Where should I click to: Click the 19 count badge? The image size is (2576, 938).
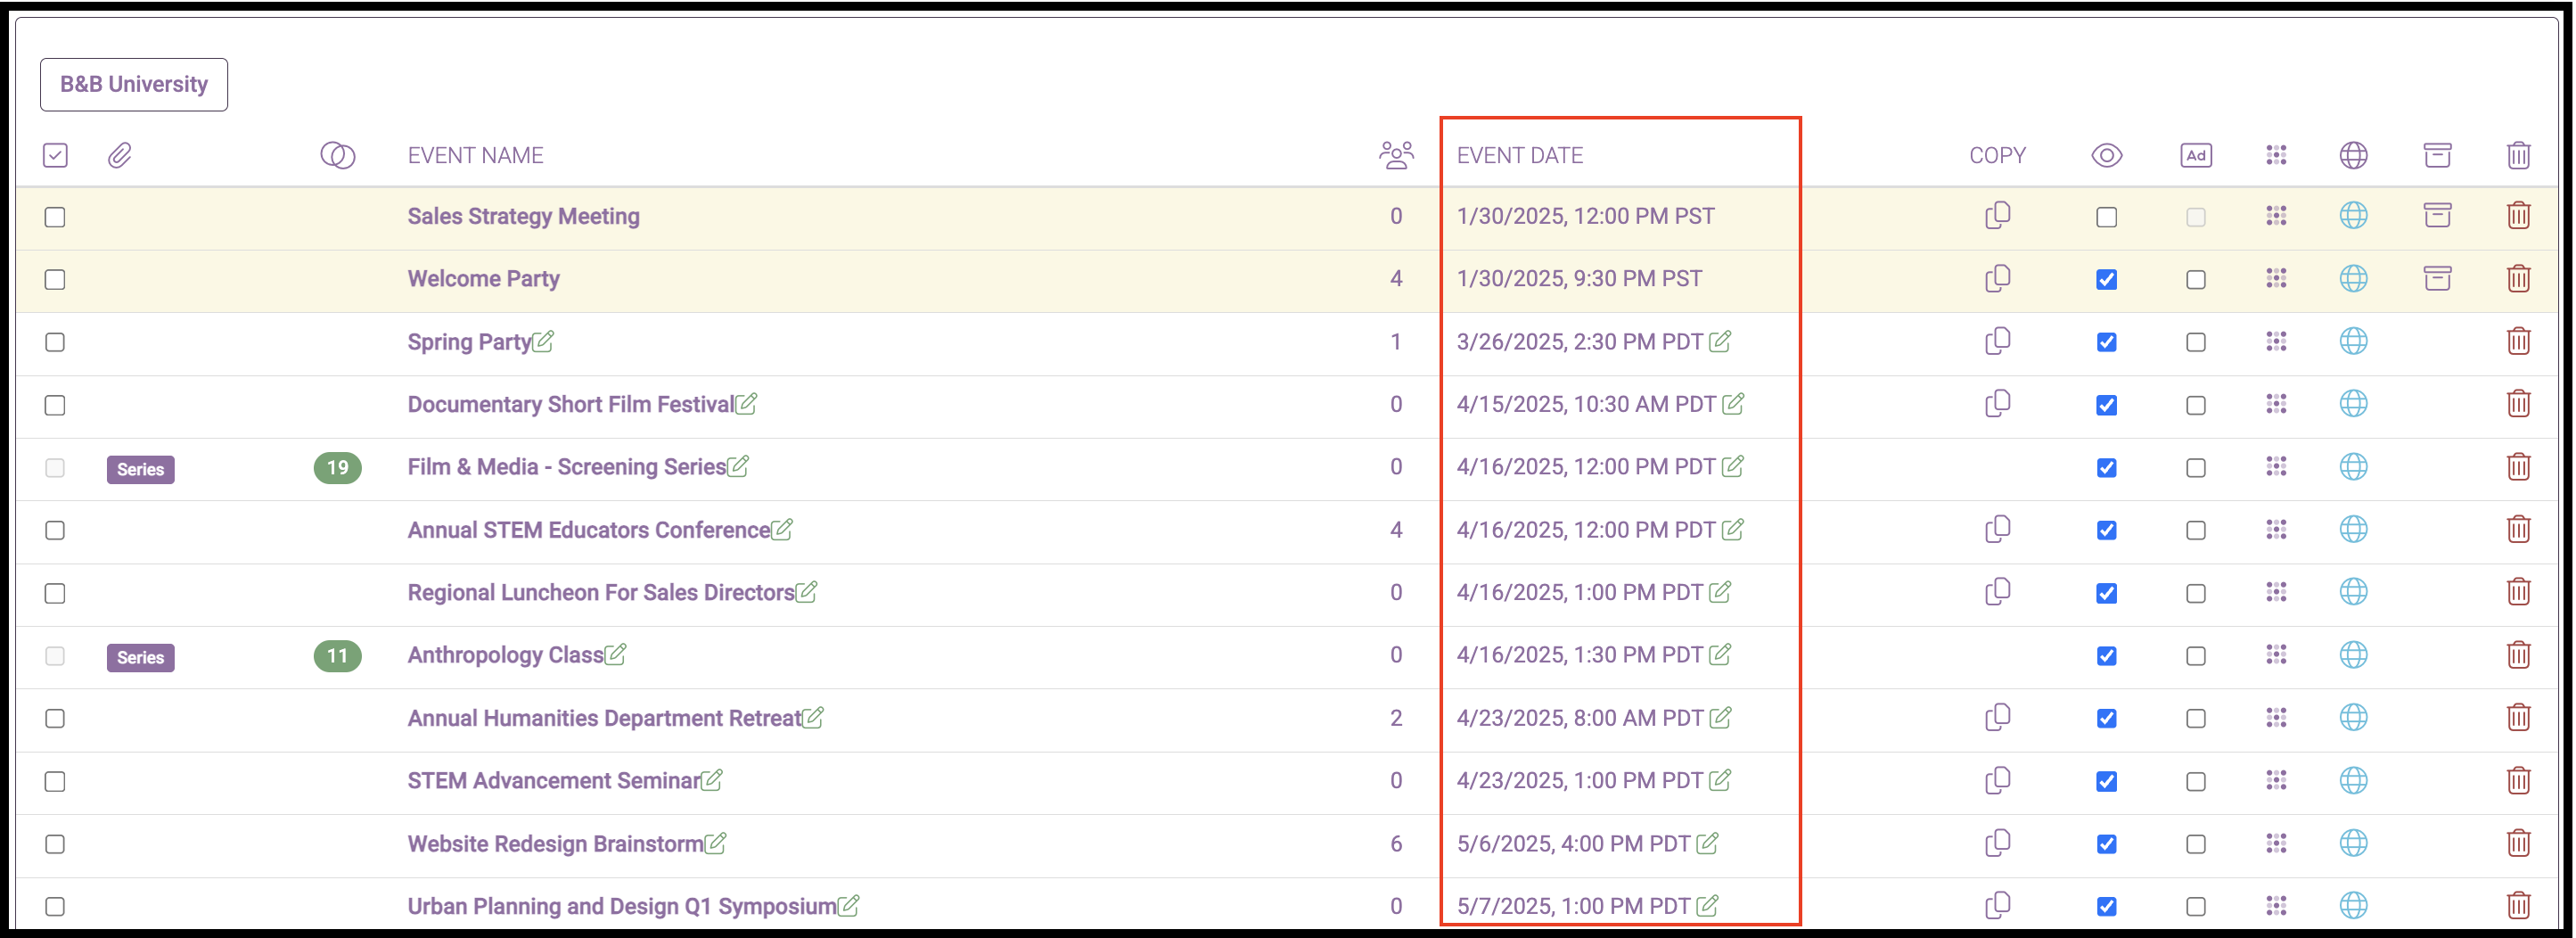click(x=338, y=467)
